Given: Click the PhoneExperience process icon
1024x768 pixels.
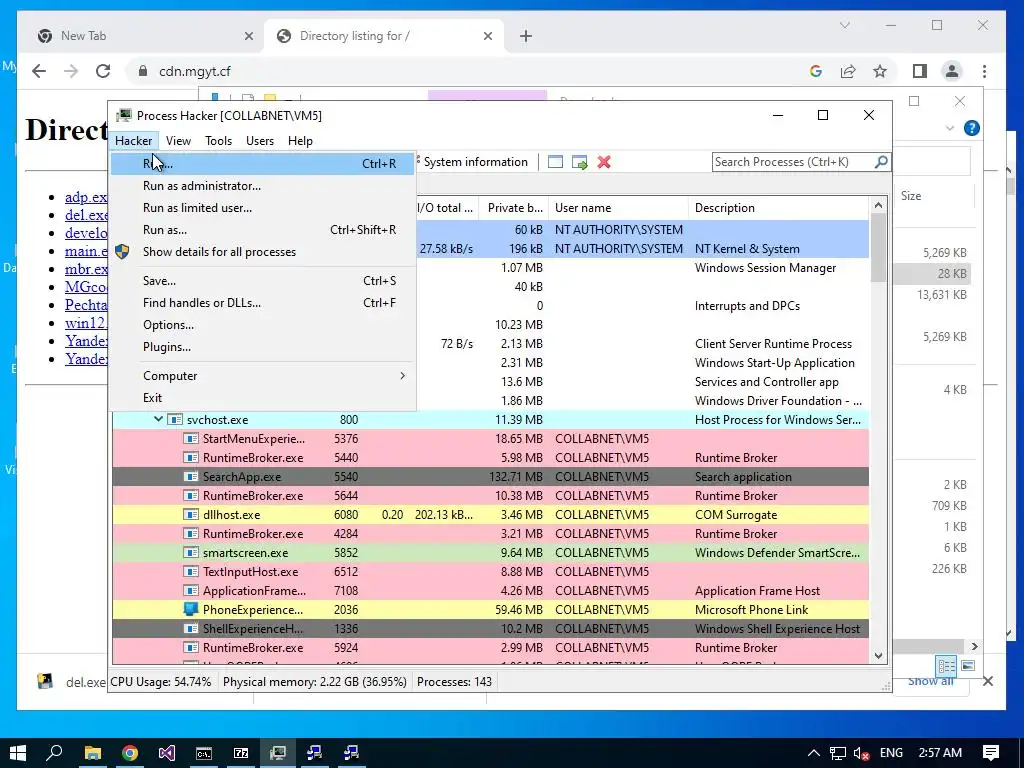Looking at the screenshot, I should click(190, 609).
